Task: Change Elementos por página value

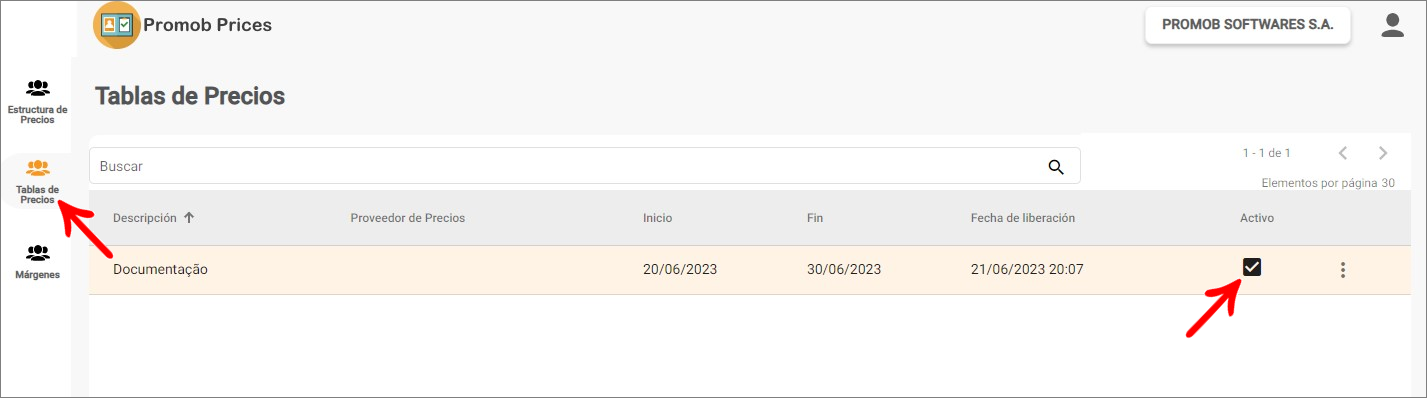Action: pos(1388,184)
